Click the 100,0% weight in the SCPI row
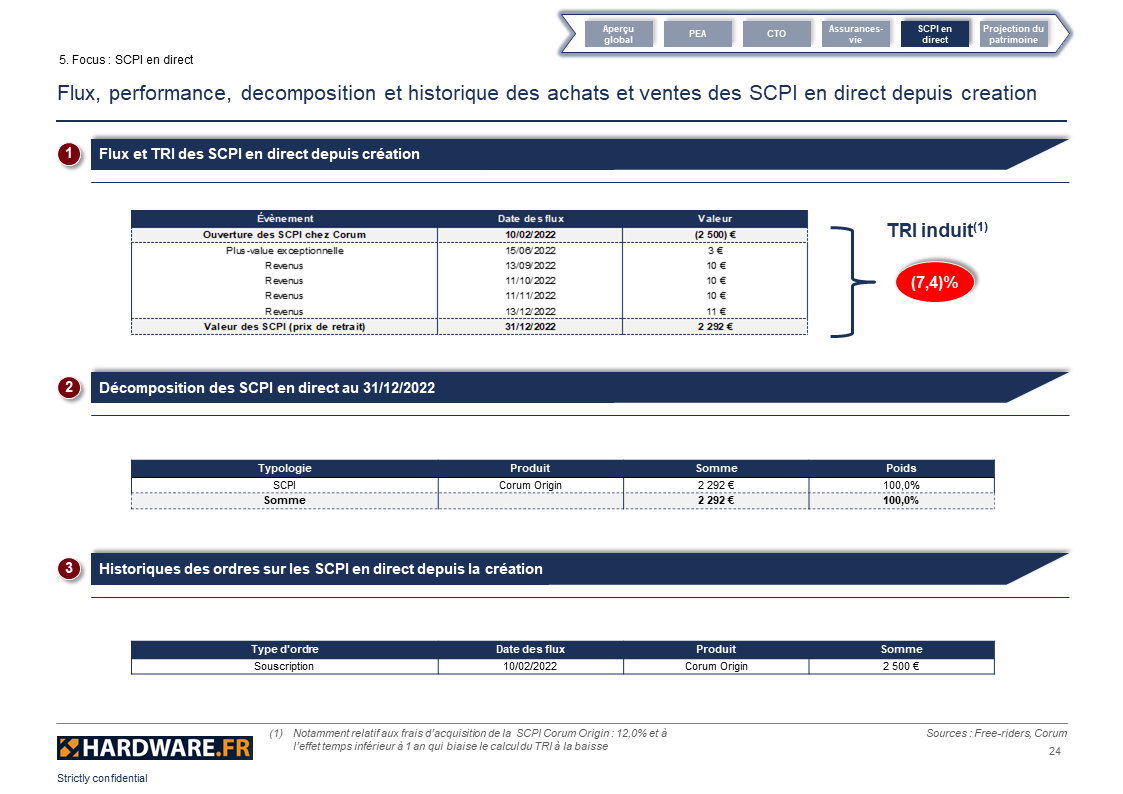 tap(901, 485)
